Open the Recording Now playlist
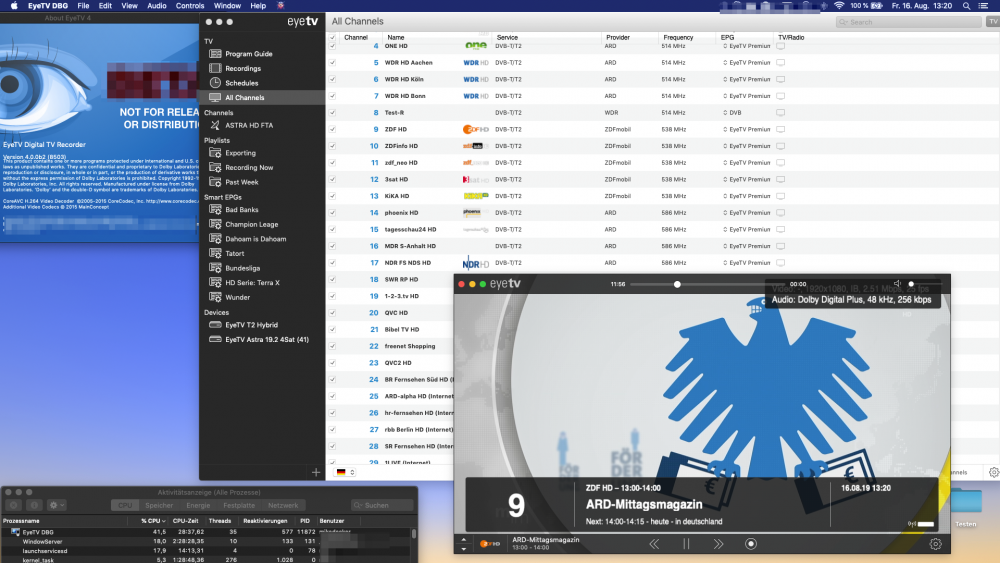 coord(249,168)
